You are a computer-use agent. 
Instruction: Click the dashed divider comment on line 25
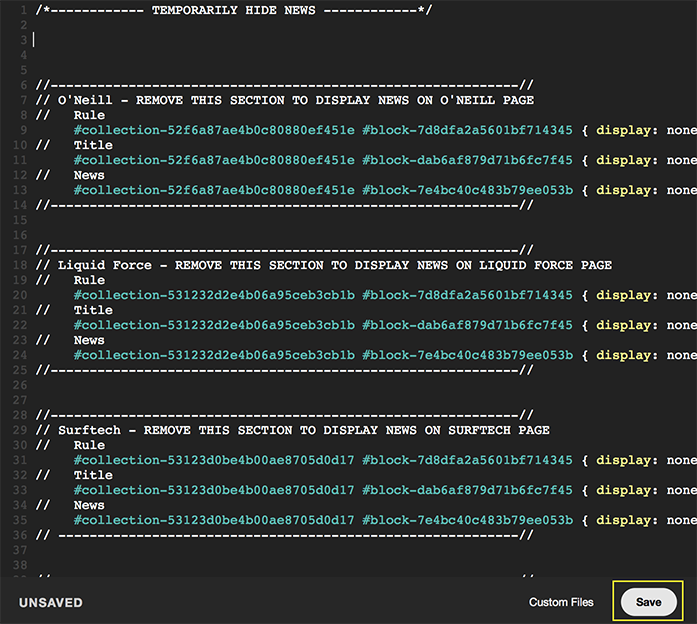pos(284,370)
